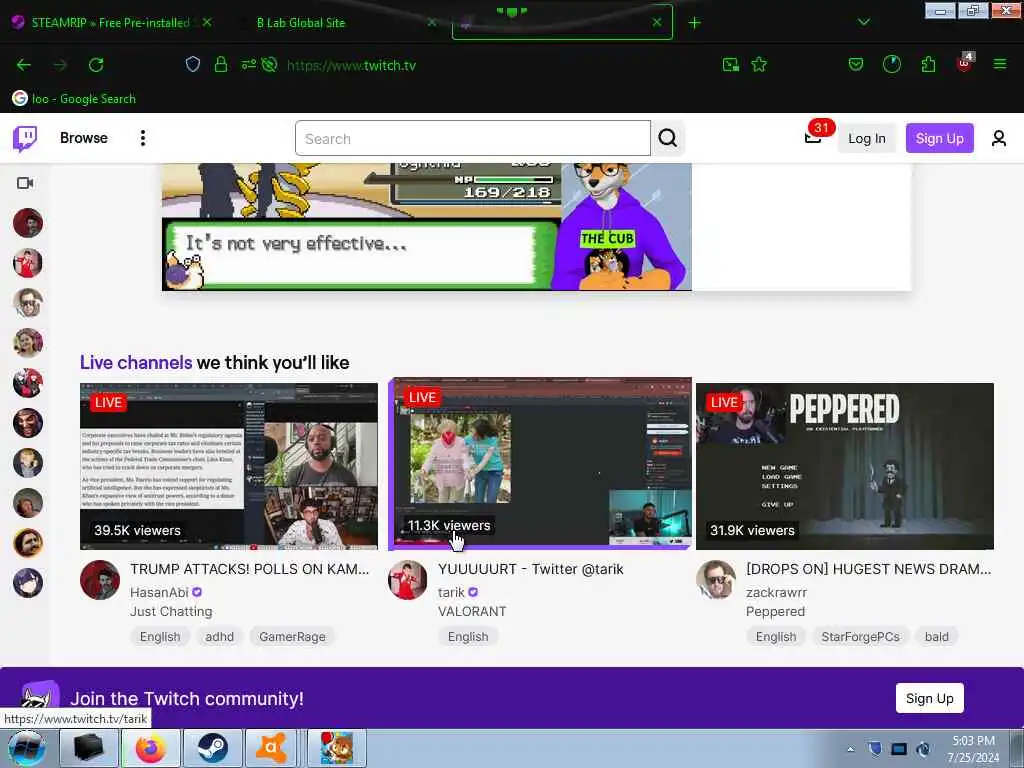Click the camera icon in the left sidebar

[25, 183]
